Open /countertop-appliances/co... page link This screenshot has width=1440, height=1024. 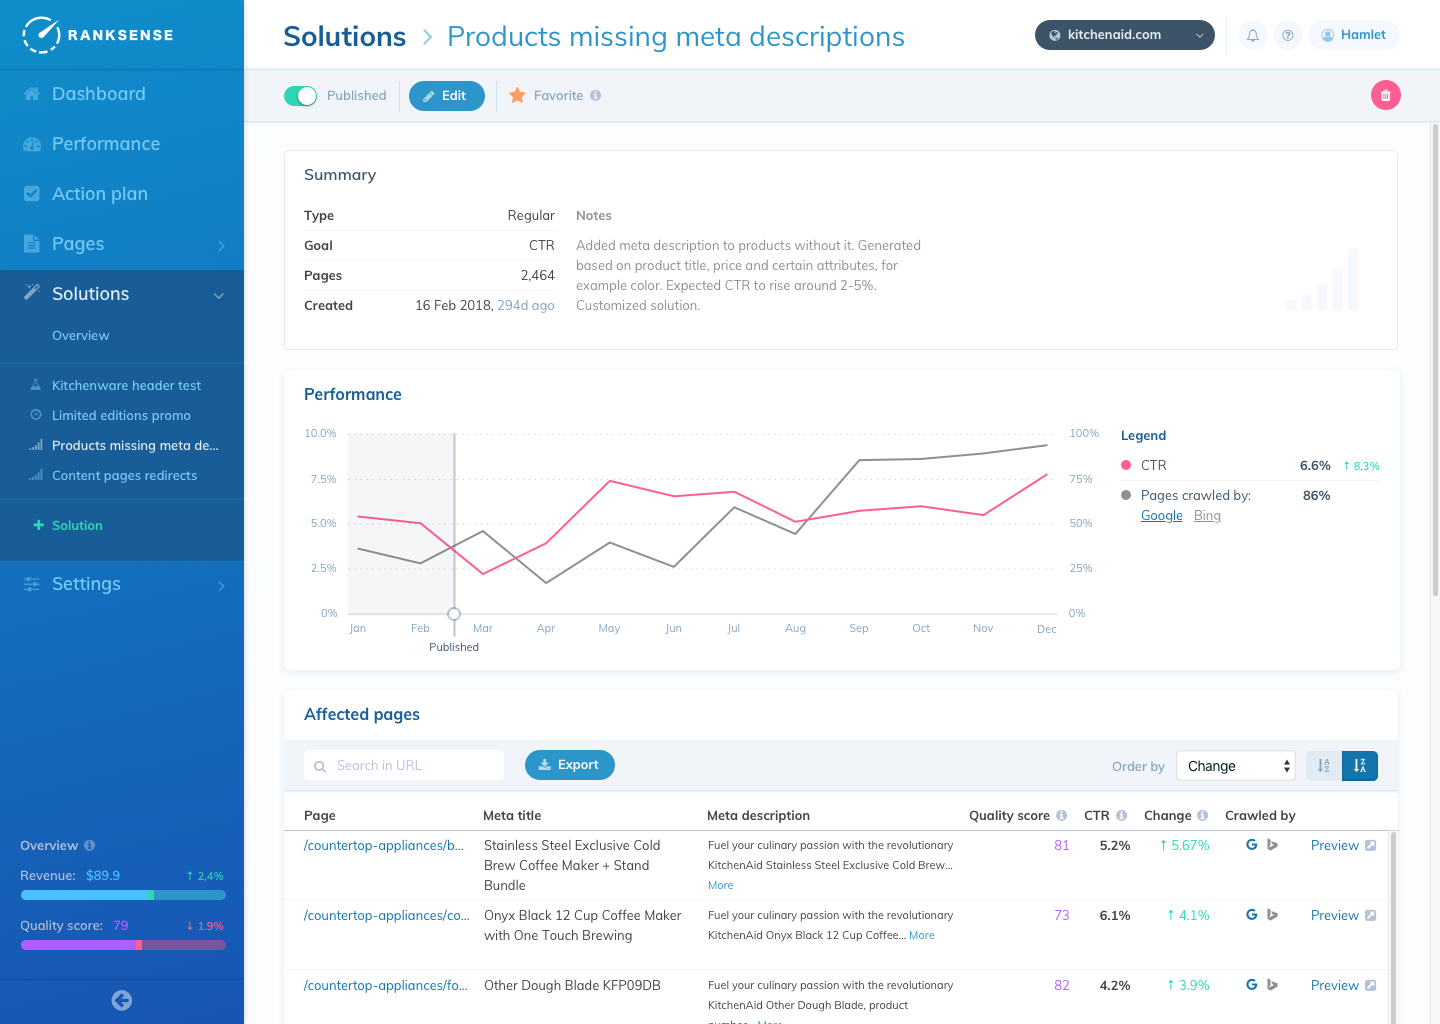(387, 915)
